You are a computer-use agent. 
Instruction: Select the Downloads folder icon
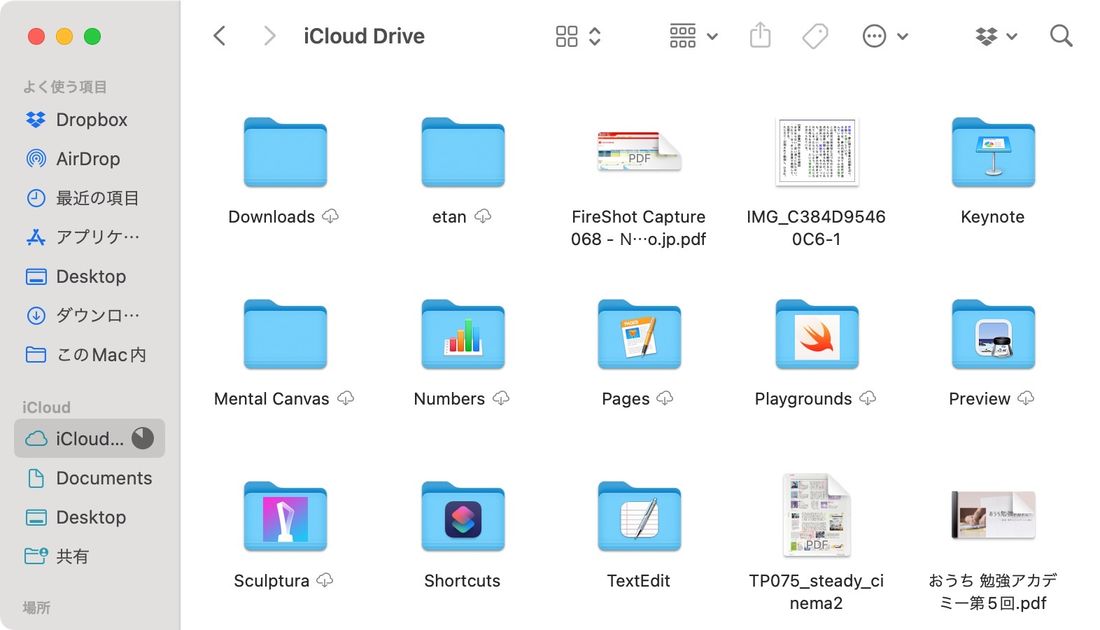(285, 152)
